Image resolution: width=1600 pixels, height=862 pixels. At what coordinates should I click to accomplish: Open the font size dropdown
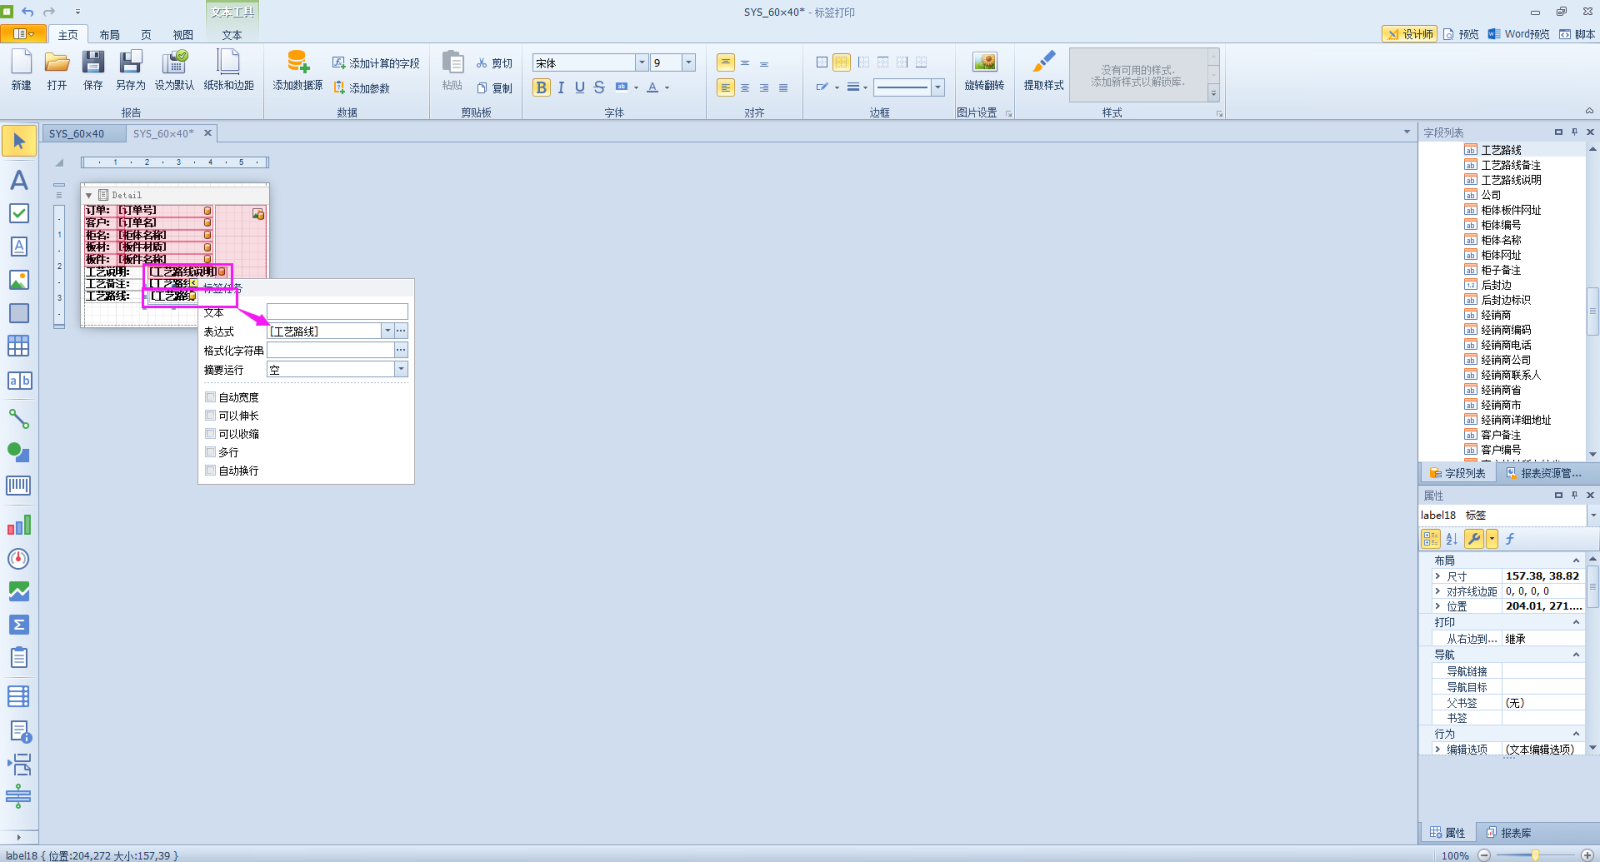689,63
